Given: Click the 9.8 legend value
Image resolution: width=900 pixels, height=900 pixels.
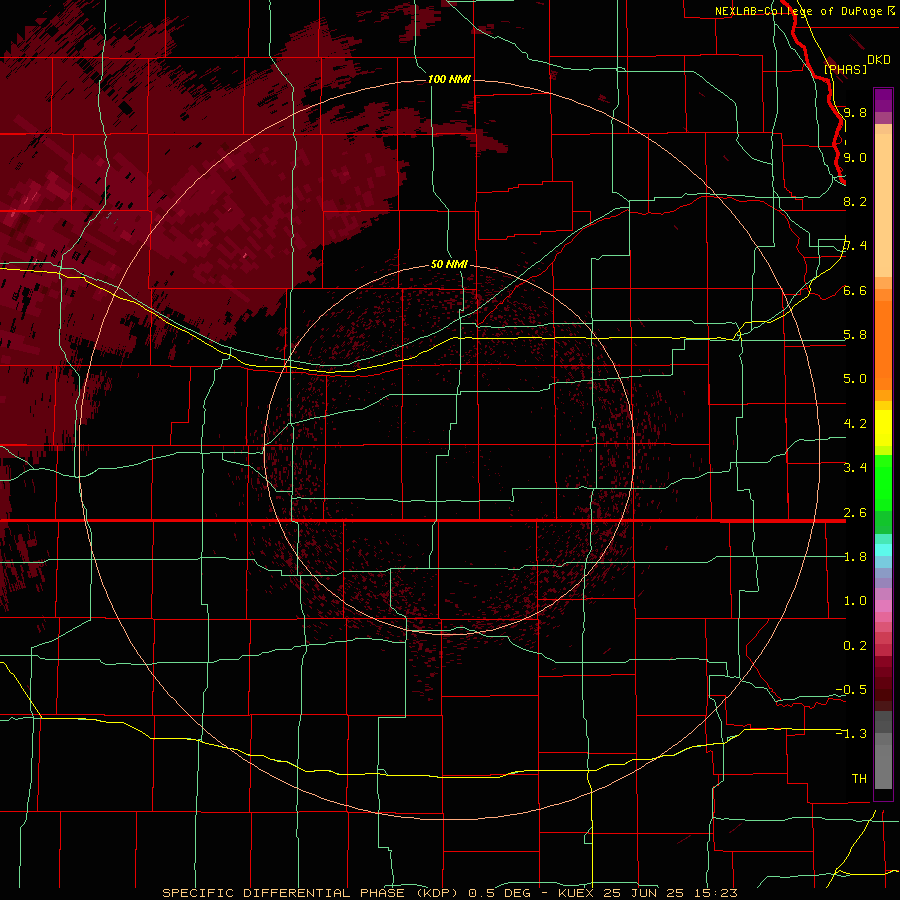Looking at the screenshot, I should click(855, 112).
